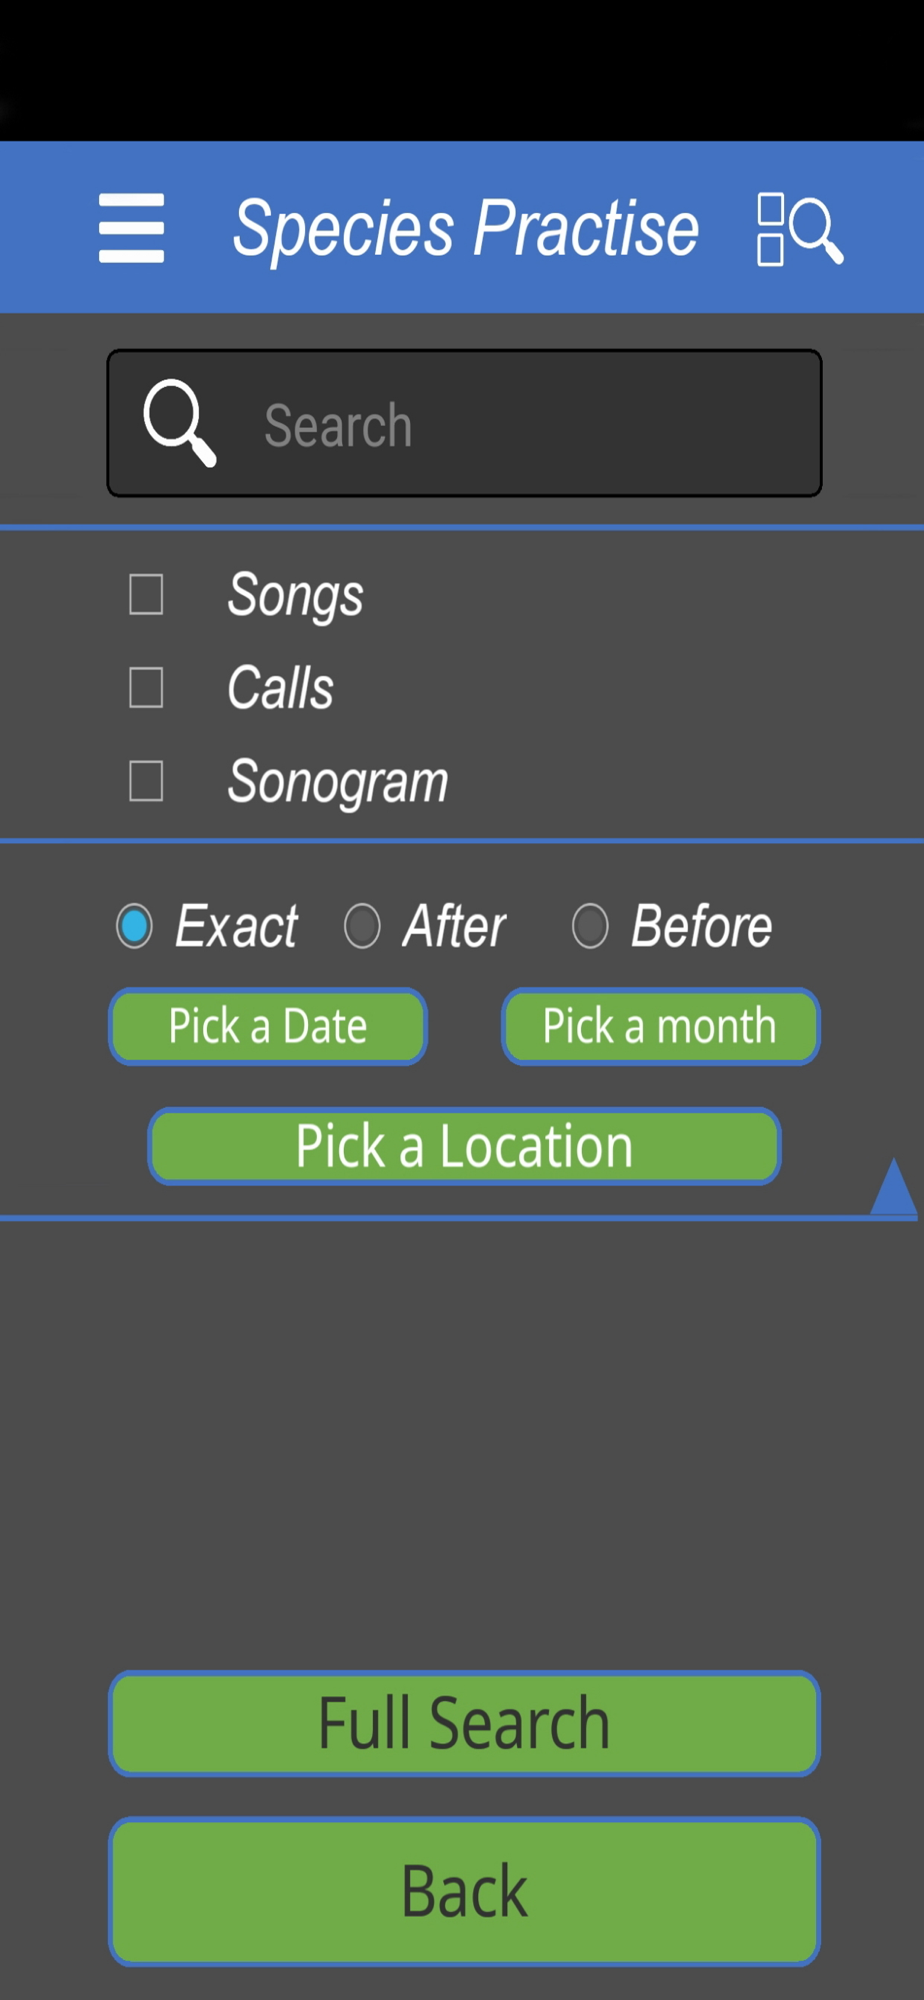The image size is (924, 2000).
Task: Choose the After radio option
Action: 362,926
